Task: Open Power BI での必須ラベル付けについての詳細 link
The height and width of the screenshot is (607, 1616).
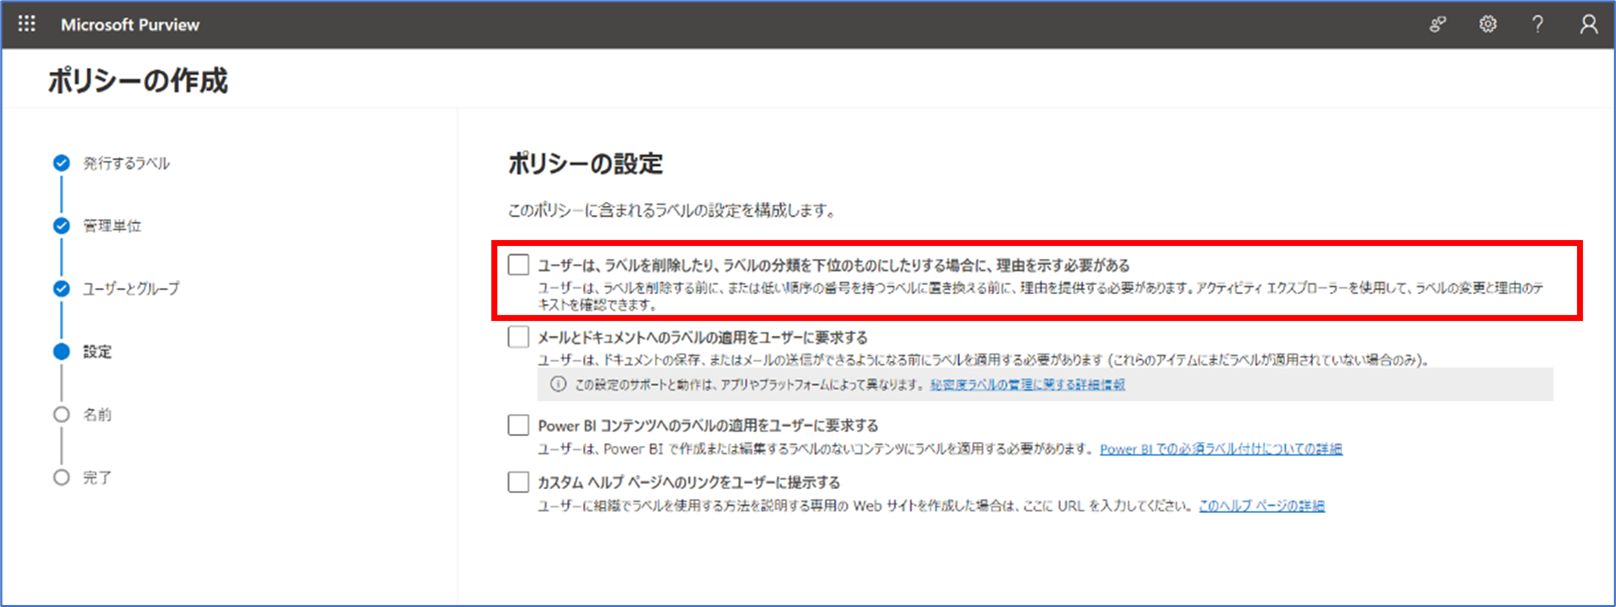Action: 1221,449
